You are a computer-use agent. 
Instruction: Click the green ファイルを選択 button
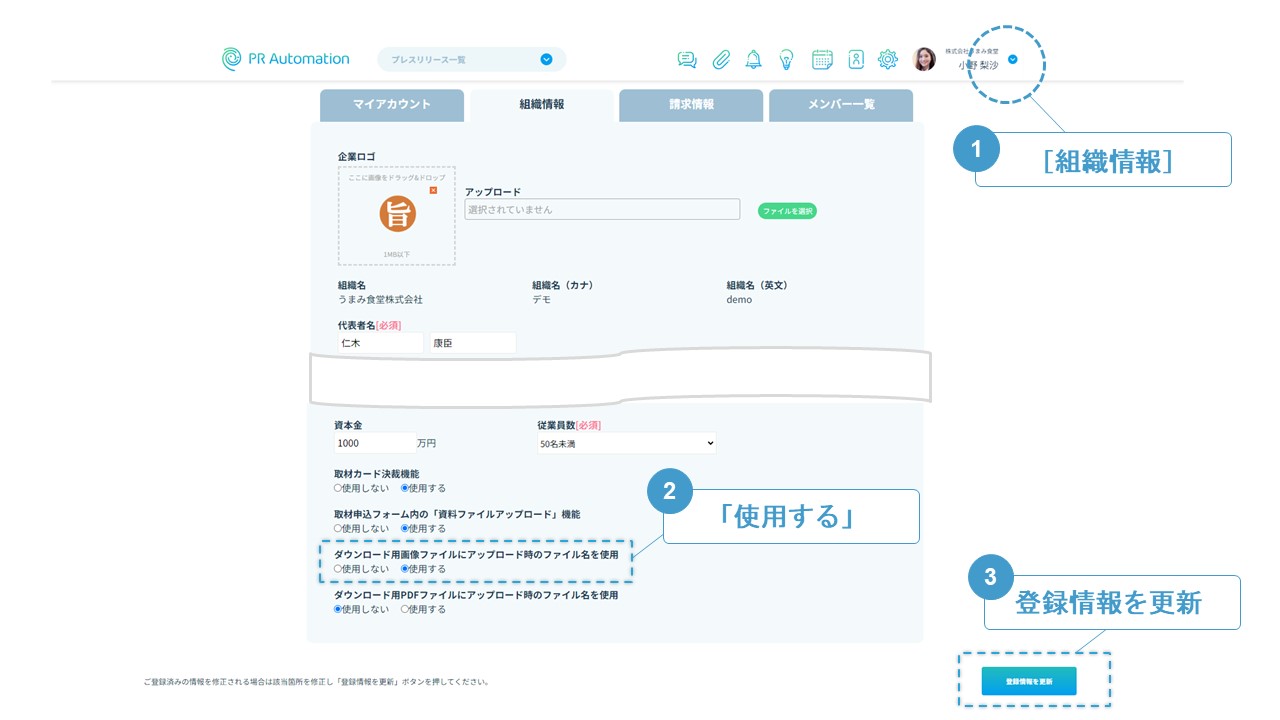point(787,211)
